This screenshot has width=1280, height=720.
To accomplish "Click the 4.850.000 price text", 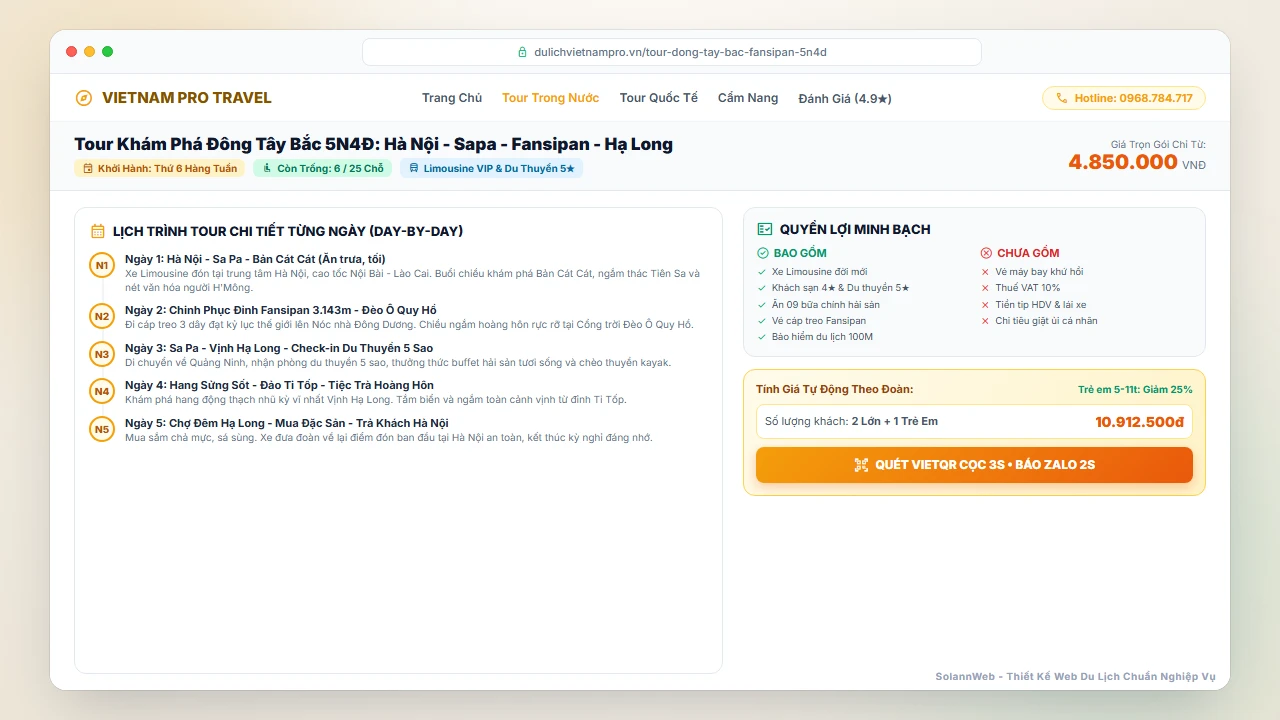I will tap(1122, 162).
